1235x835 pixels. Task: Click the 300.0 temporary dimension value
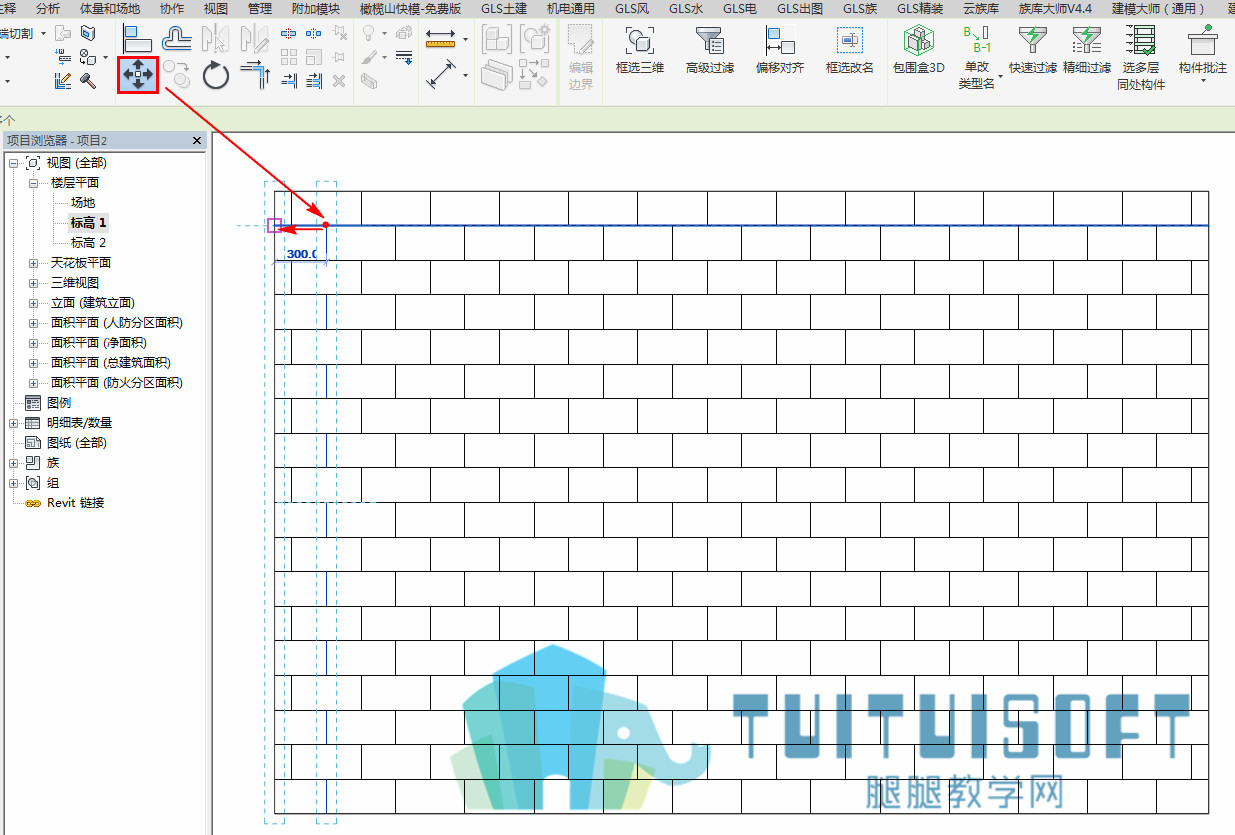click(301, 254)
